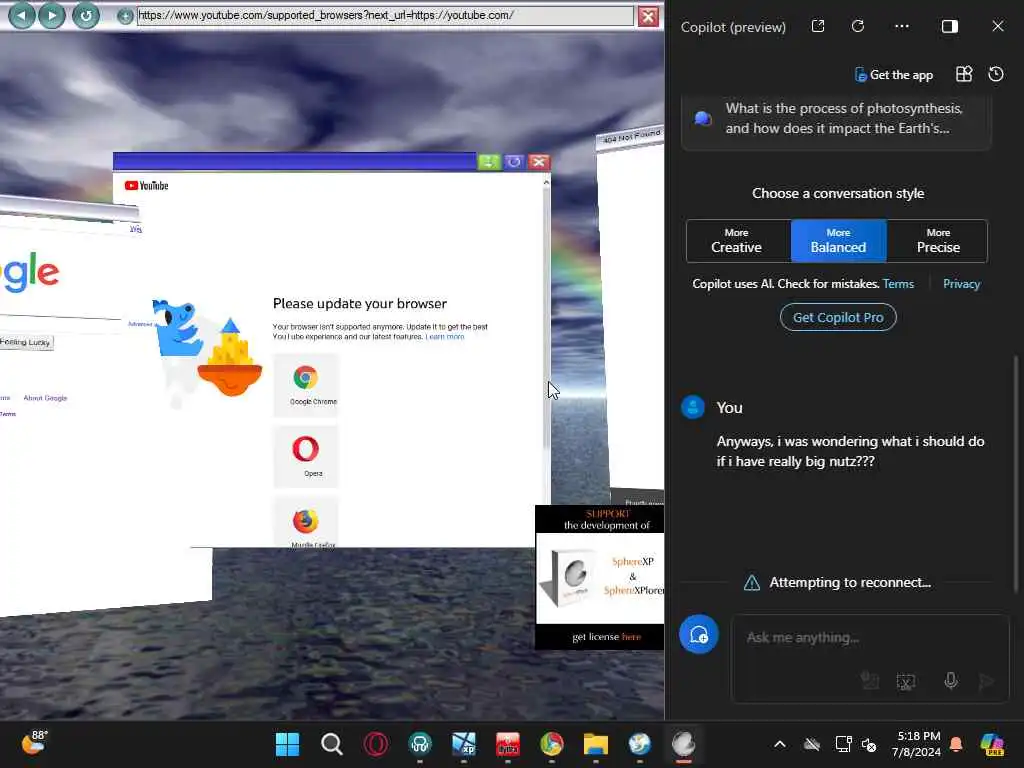Go back with SphereXPlorer back arrow

pos(22,15)
